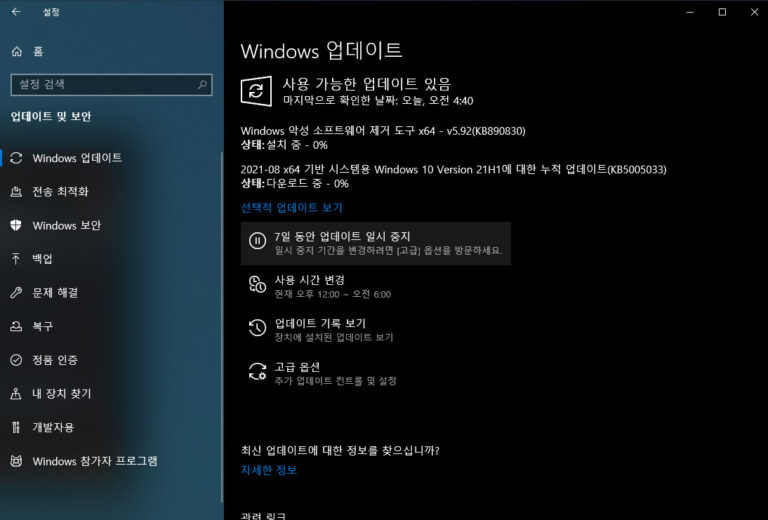Click the 내 장치 찾기 person icon
The width and height of the screenshot is (768, 520).
(x=16, y=394)
